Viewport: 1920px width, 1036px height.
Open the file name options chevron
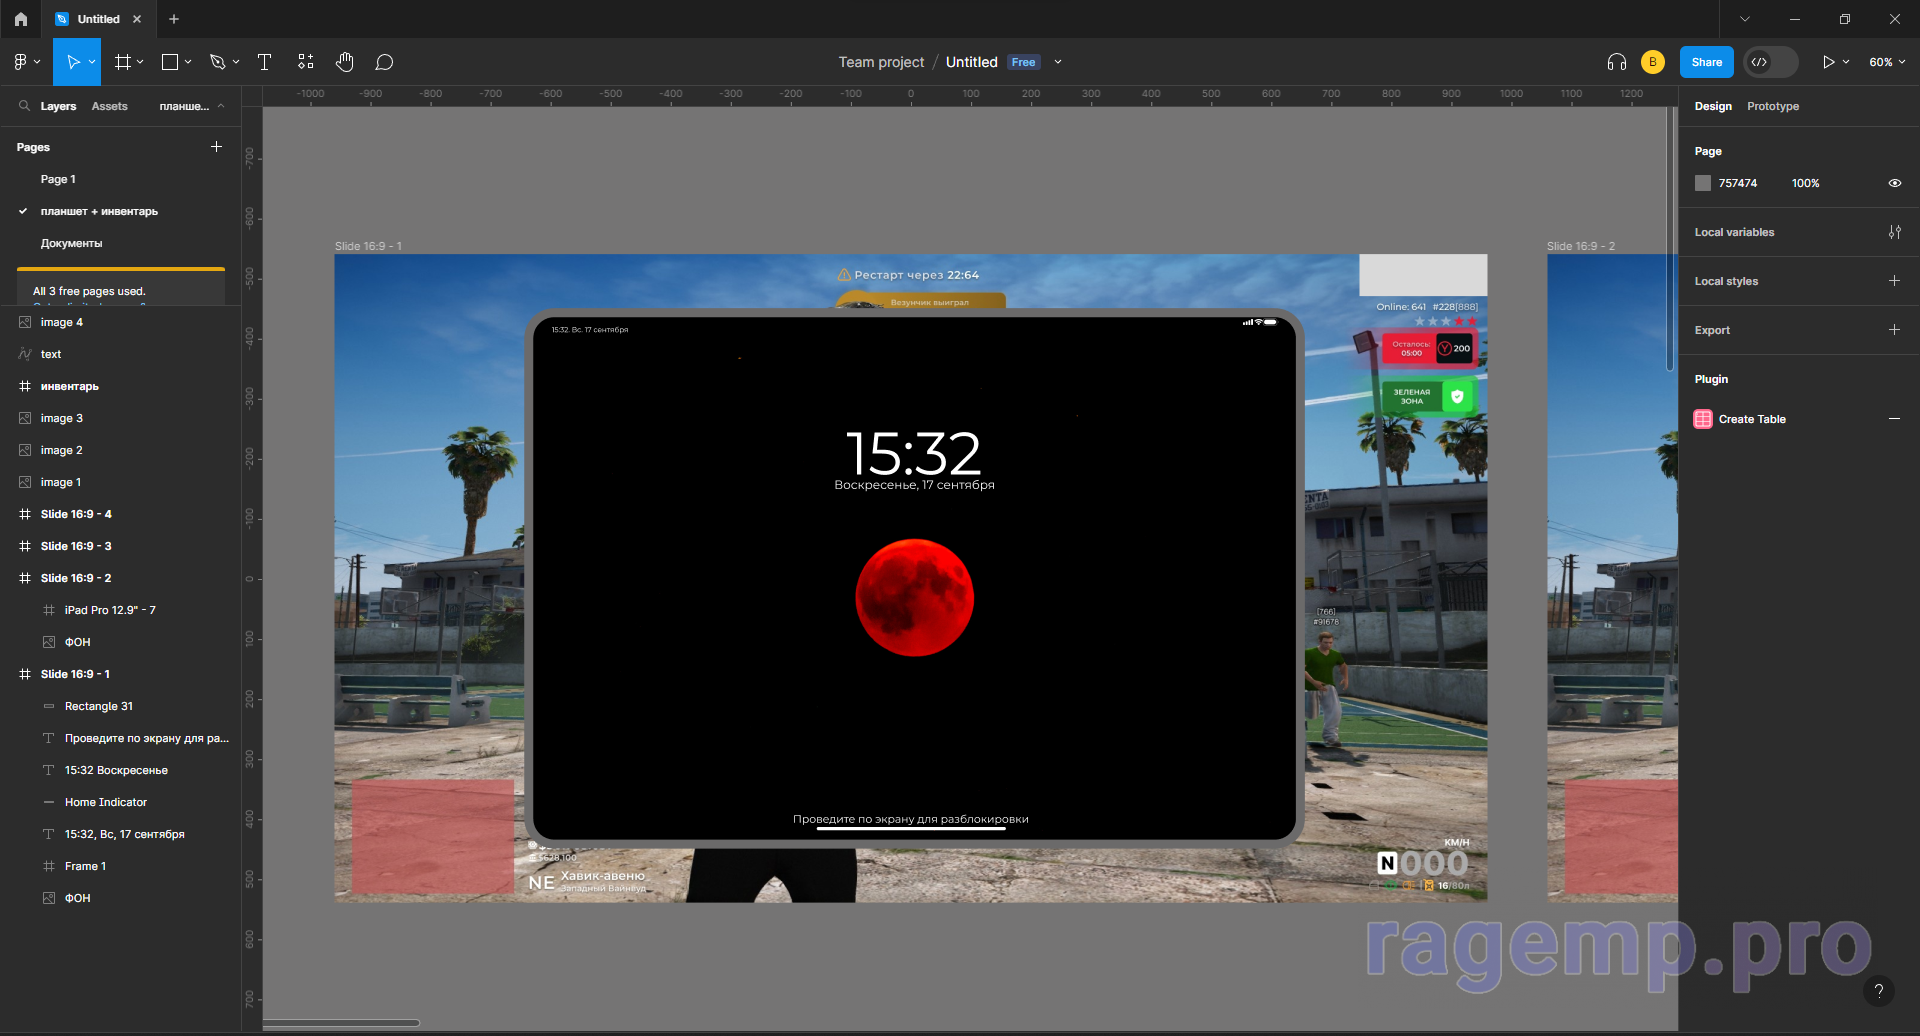[1058, 62]
